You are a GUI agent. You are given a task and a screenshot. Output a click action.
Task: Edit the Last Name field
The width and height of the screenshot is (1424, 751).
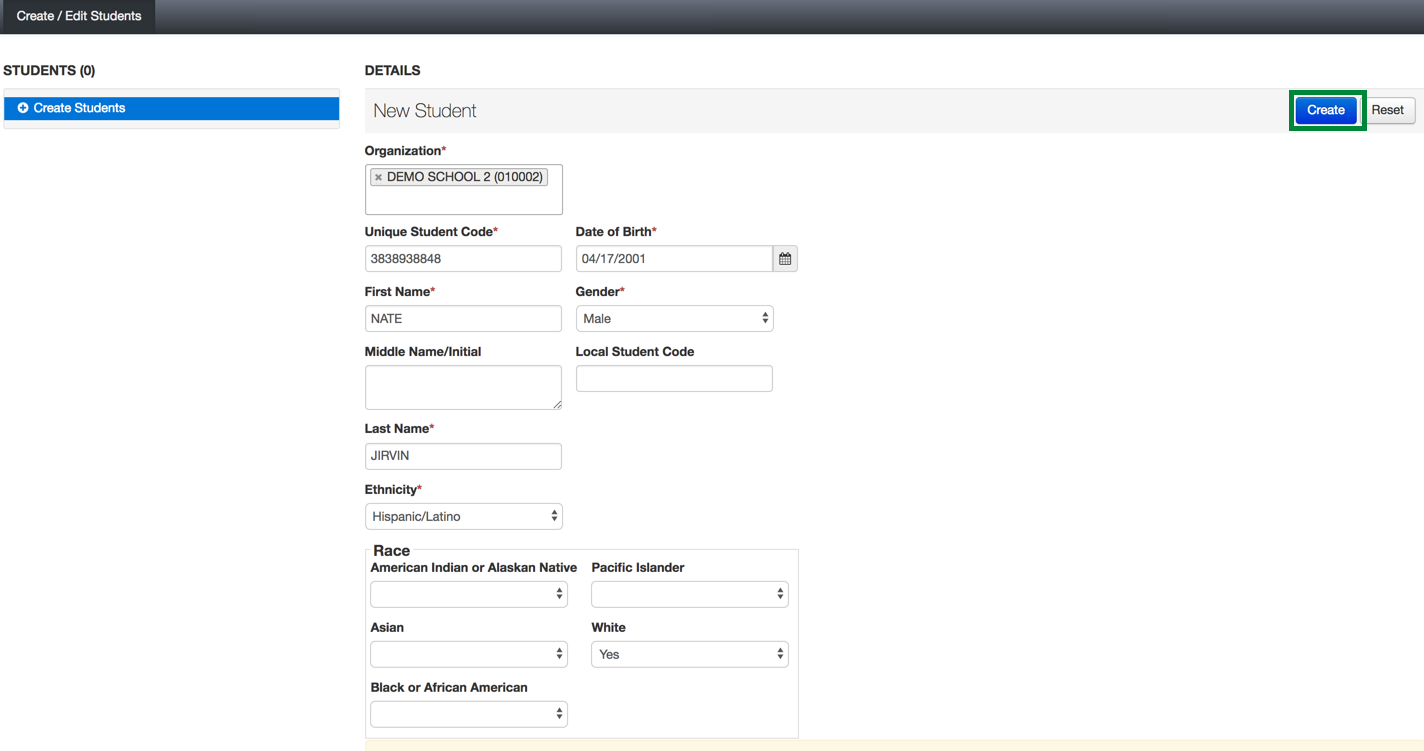pyautogui.click(x=463, y=456)
